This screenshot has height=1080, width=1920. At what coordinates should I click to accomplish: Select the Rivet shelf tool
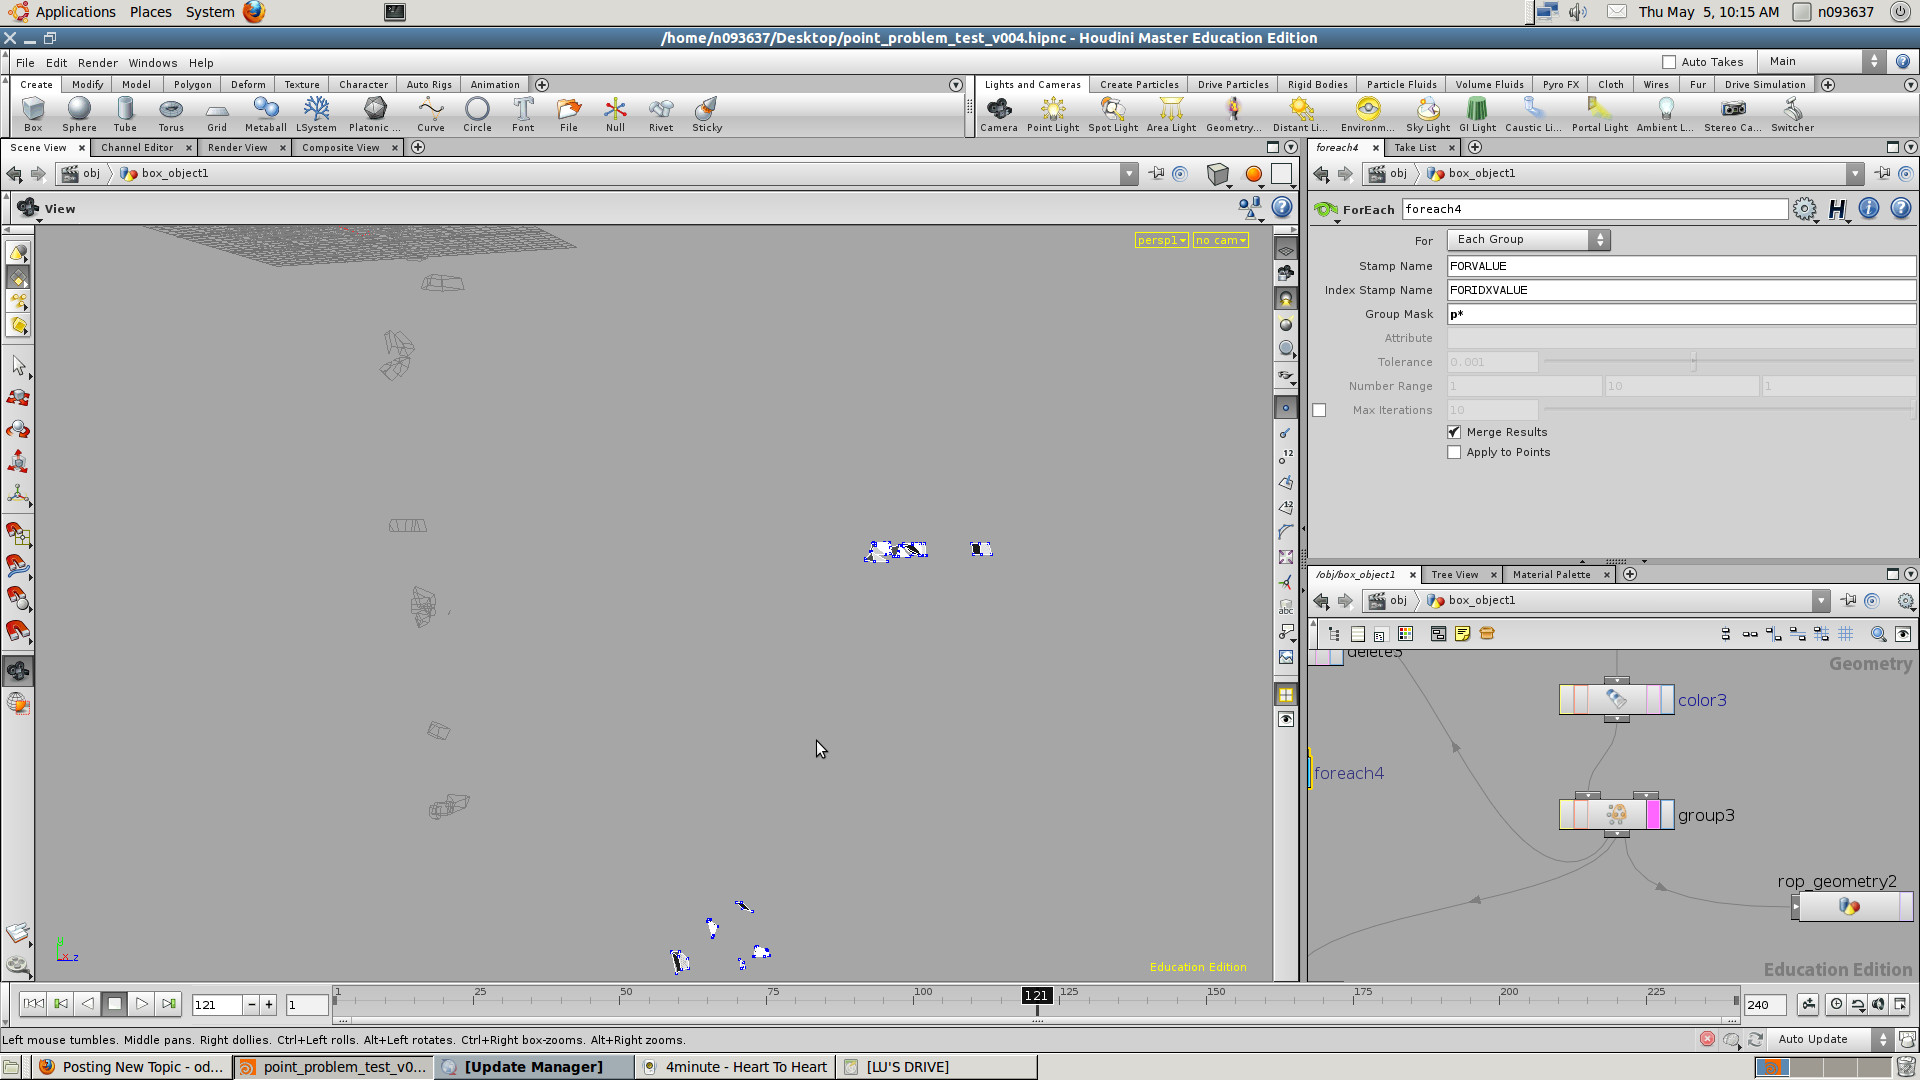661,114
